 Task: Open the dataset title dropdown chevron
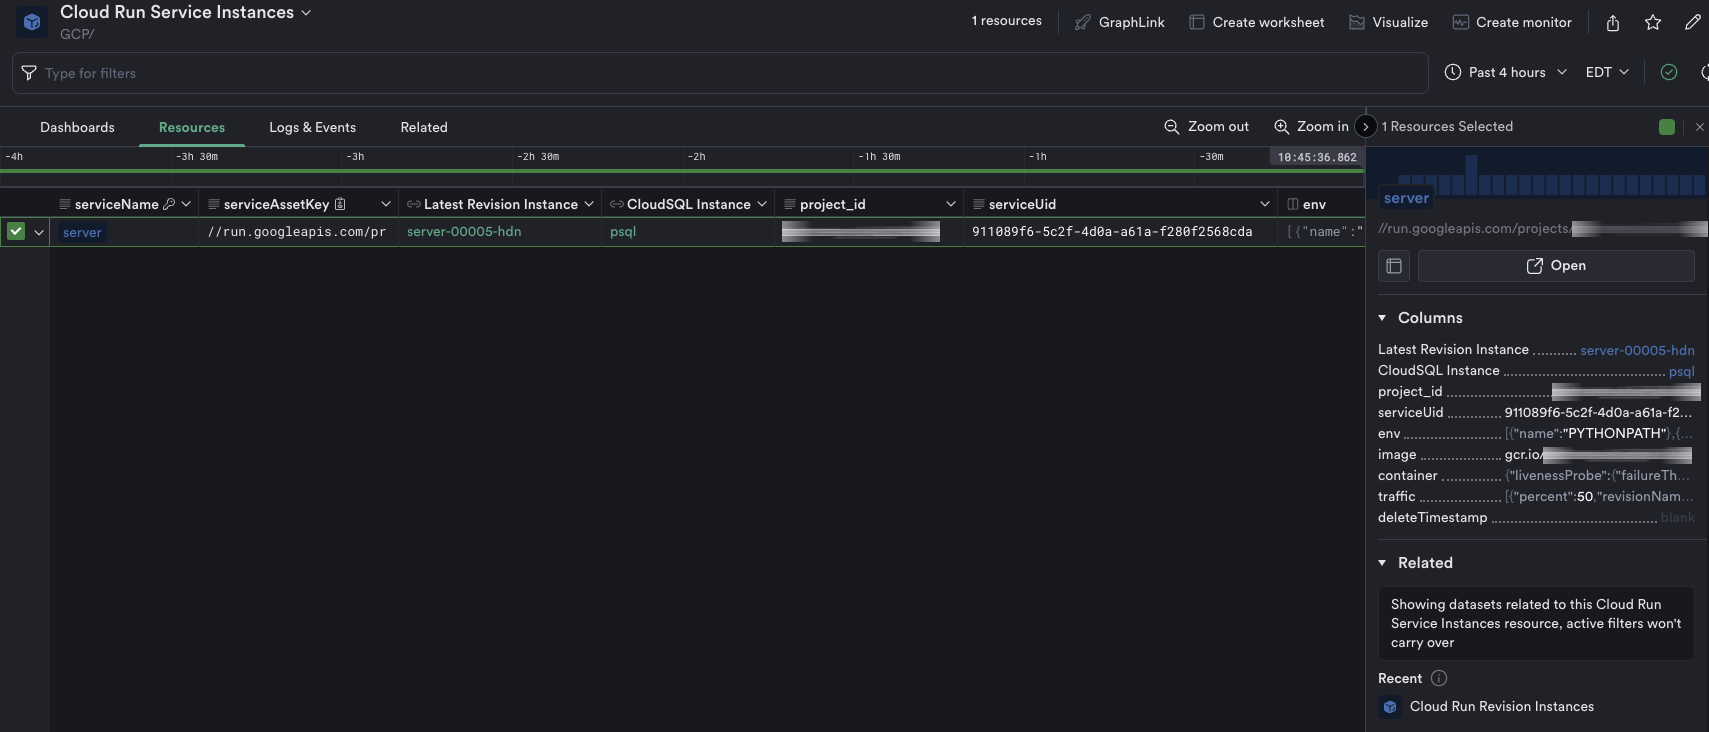point(306,13)
